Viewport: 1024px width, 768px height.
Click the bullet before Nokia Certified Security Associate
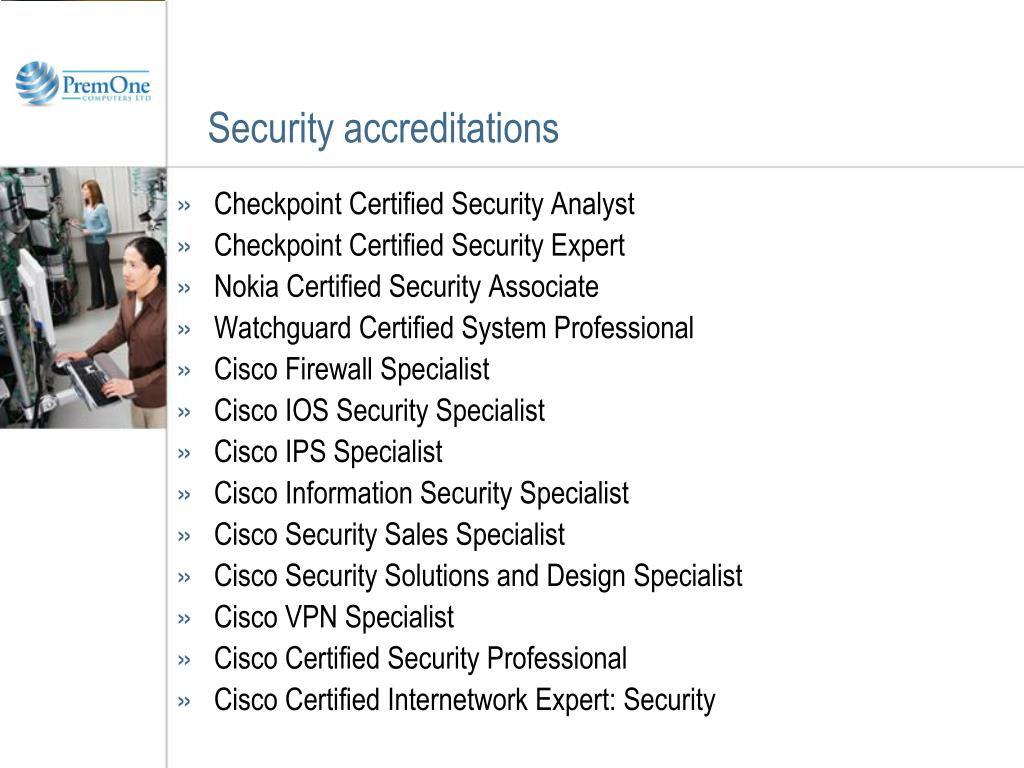(184, 288)
